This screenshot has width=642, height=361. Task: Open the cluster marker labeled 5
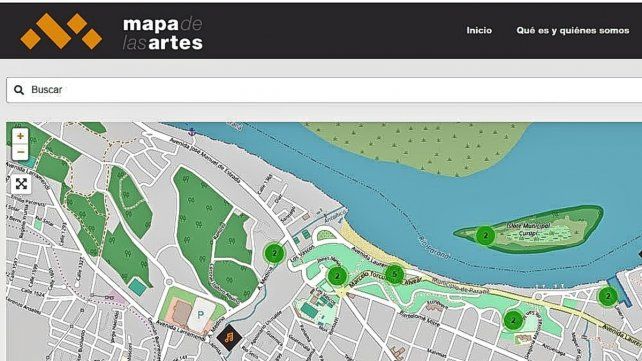tap(395, 274)
